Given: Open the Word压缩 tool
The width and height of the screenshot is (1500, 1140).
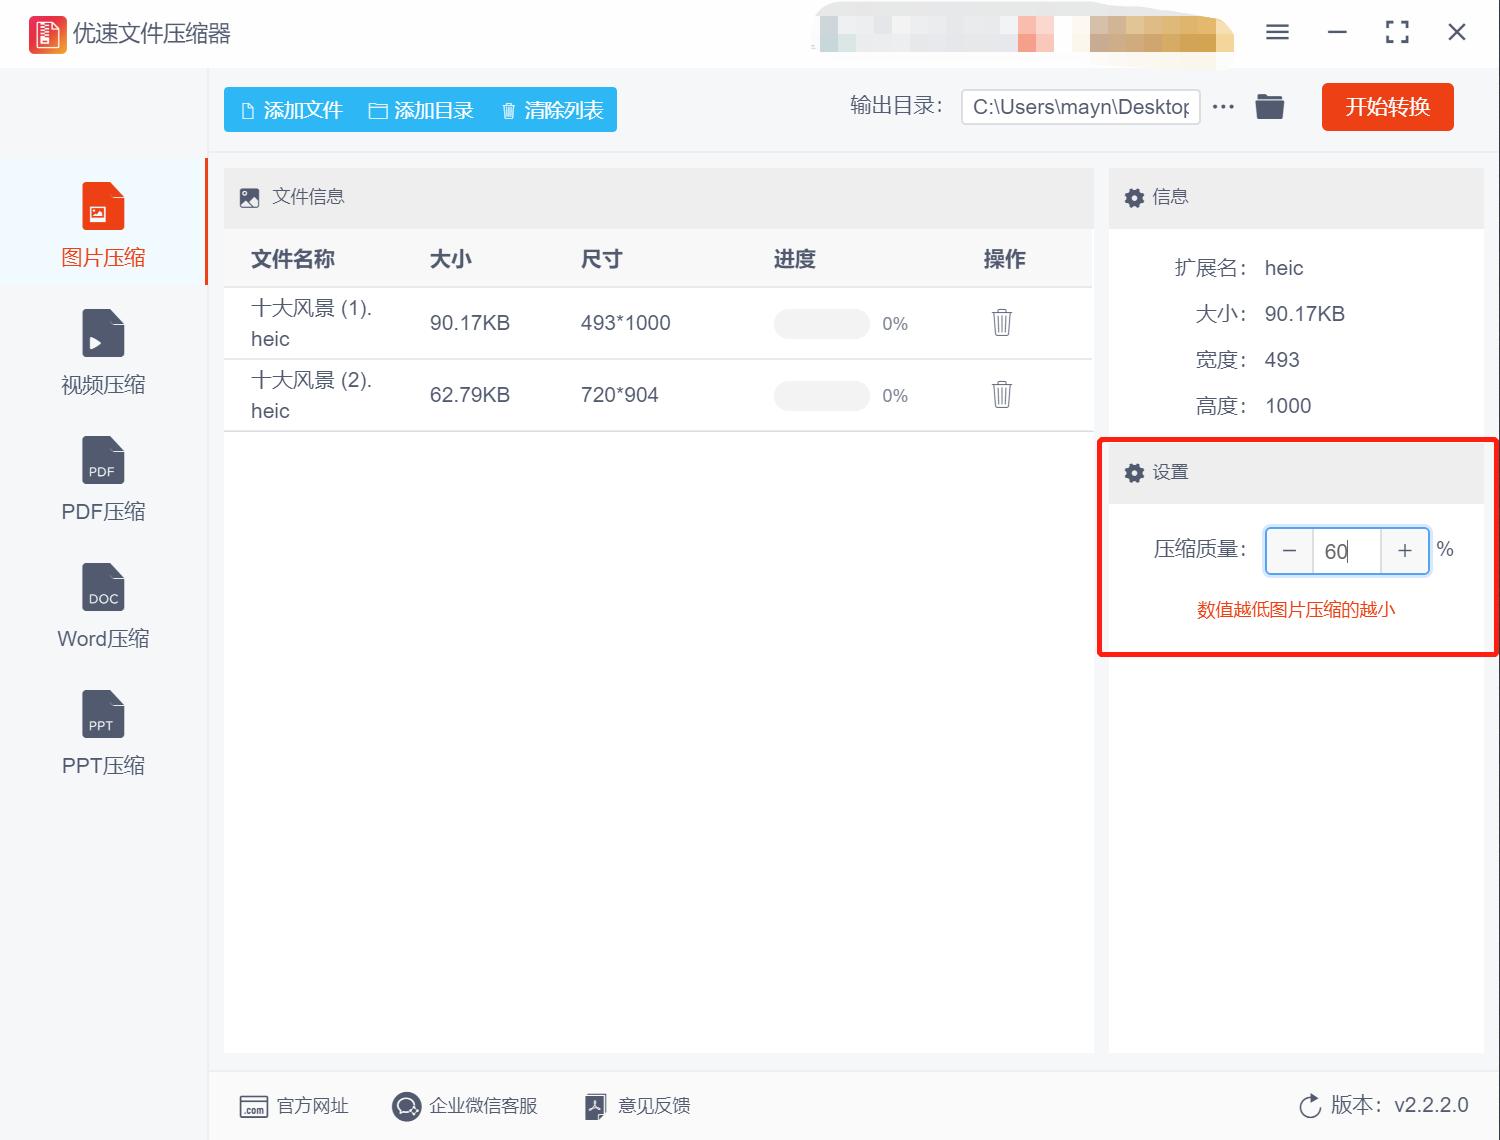Looking at the screenshot, I should (x=101, y=603).
